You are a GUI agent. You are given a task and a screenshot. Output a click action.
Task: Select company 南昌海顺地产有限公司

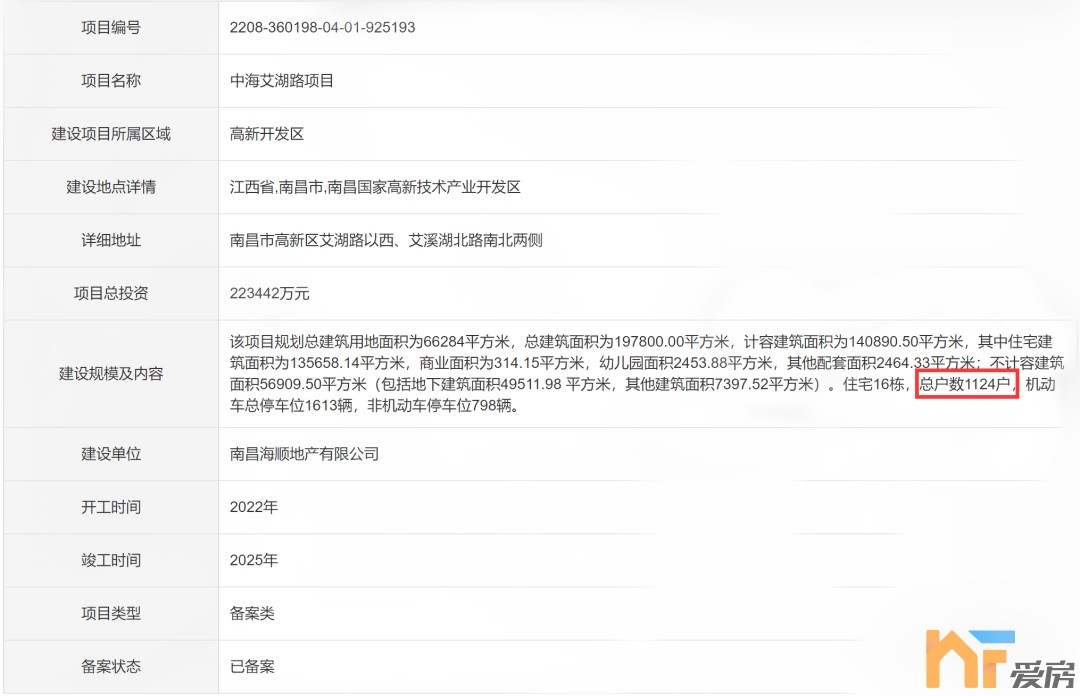coord(304,453)
